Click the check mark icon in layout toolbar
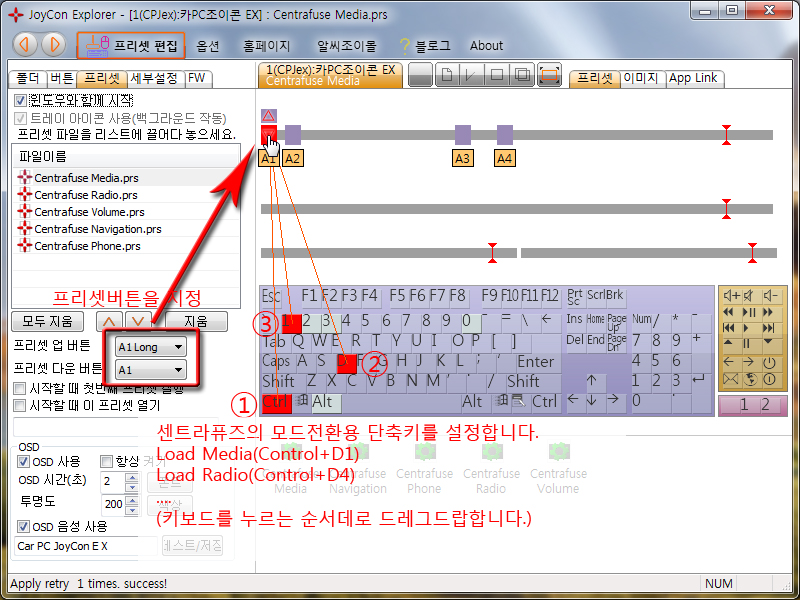 (471, 76)
